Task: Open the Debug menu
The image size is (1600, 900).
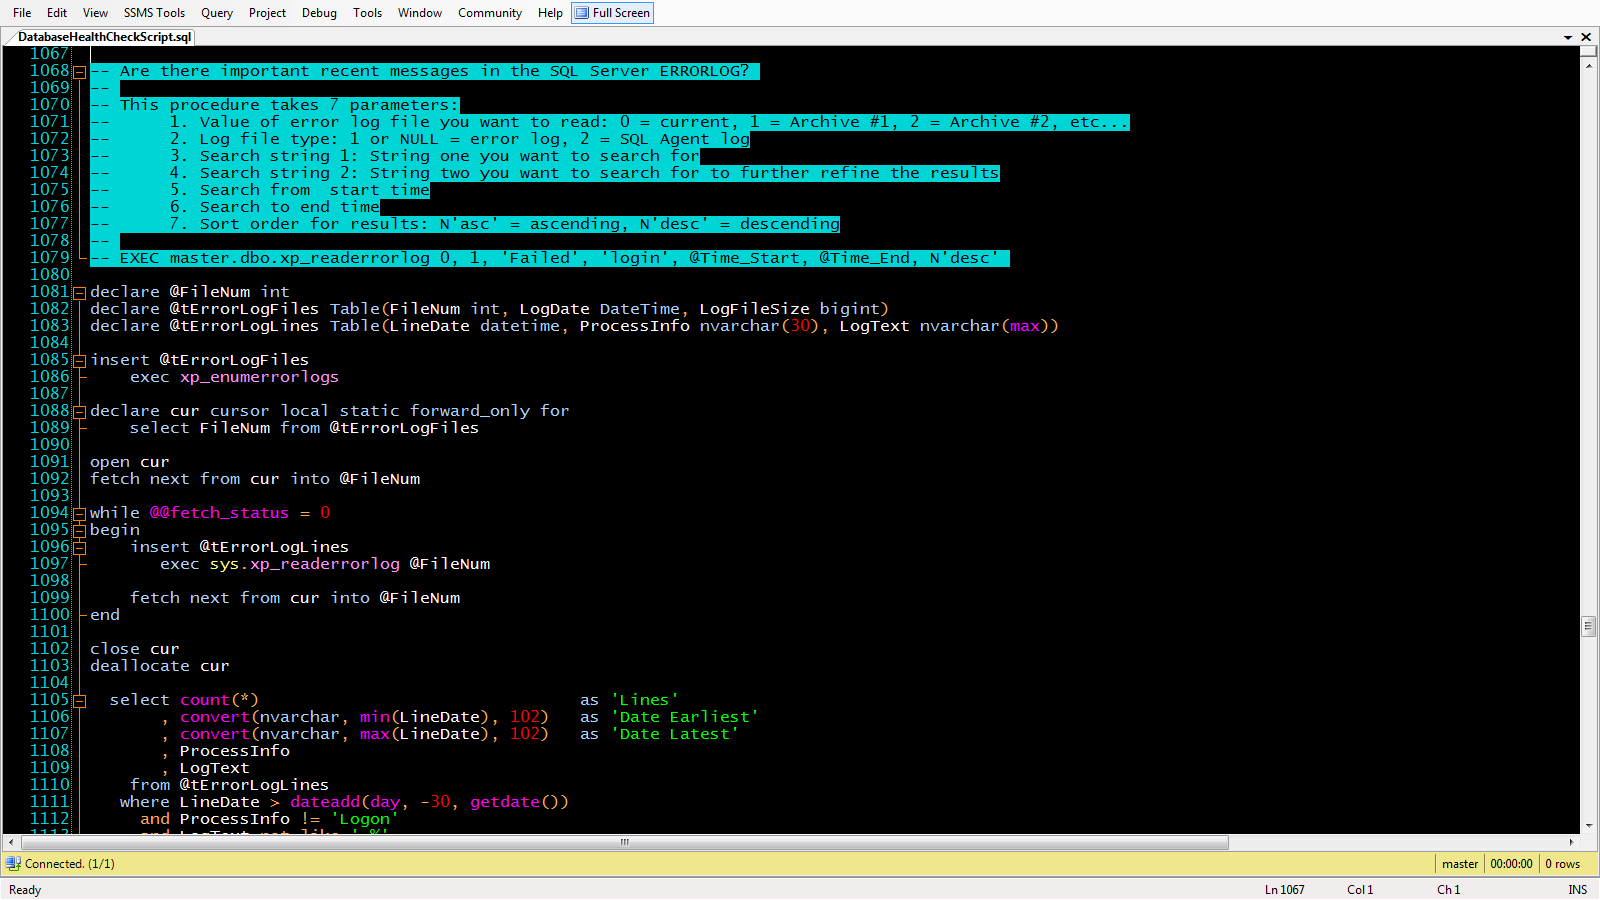Action: [319, 13]
